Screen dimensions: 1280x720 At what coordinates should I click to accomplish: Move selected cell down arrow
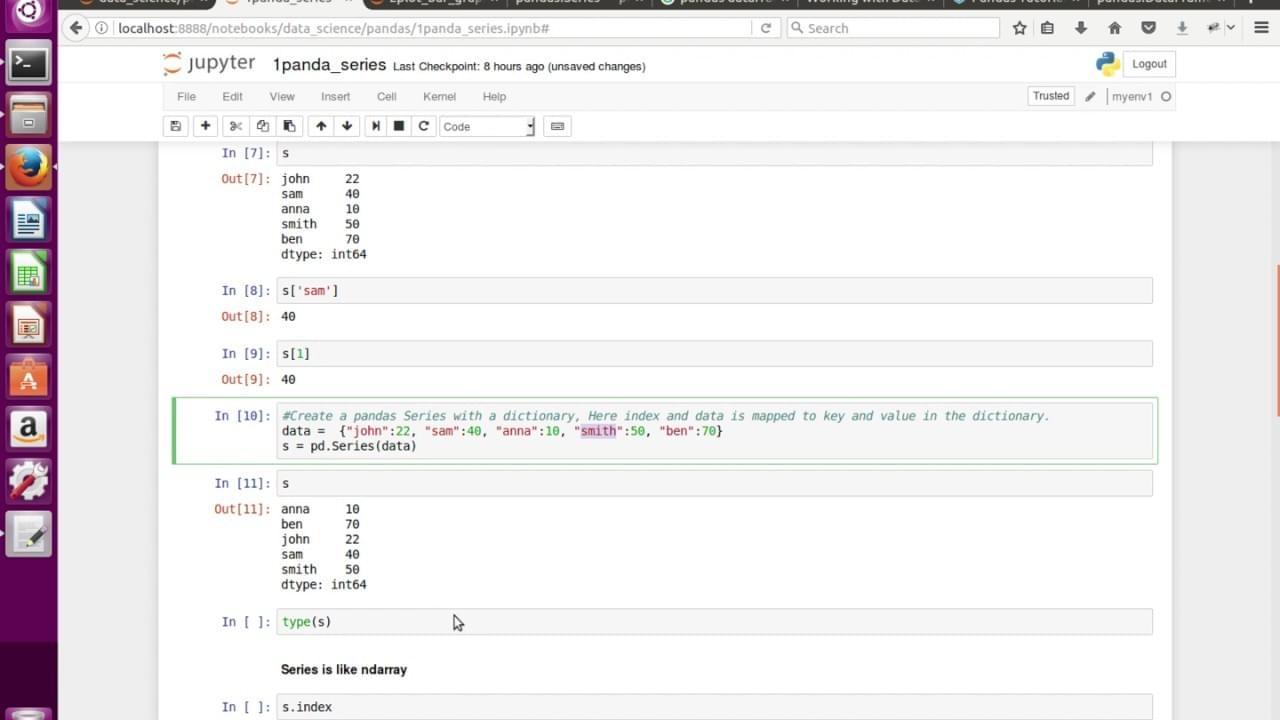pyautogui.click(x=347, y=126)
